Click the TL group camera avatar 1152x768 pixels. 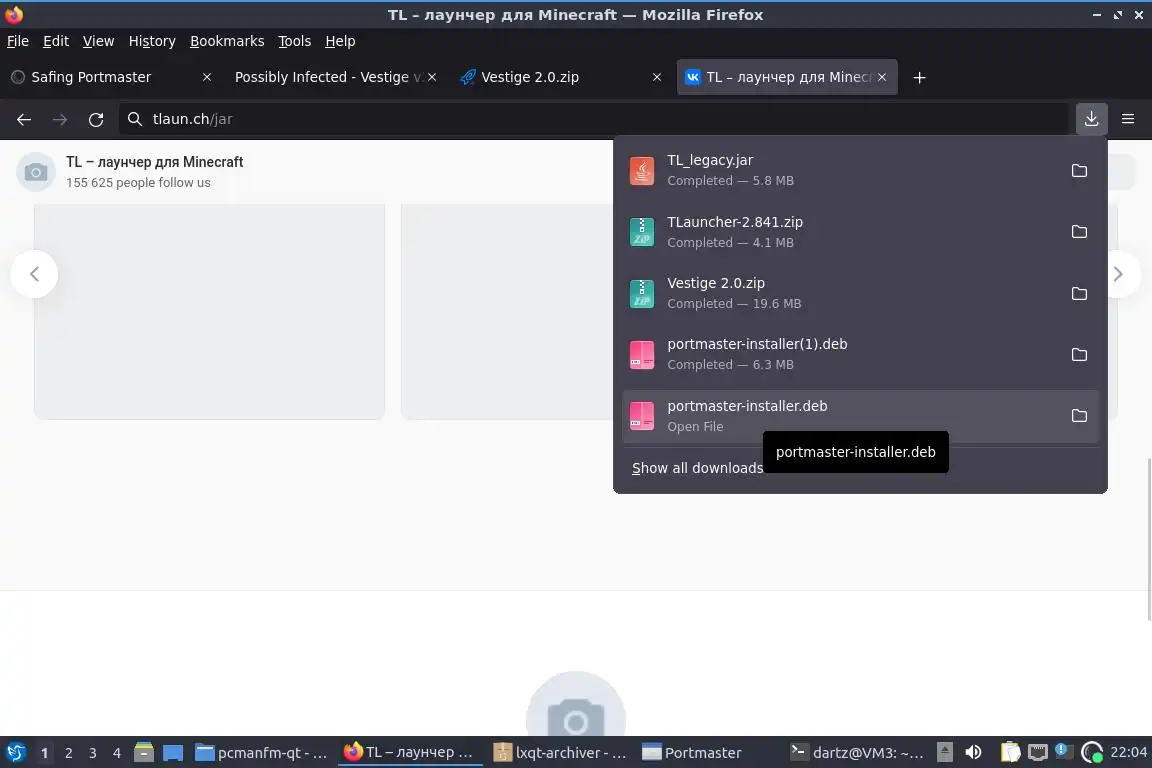pyautogui.click(x=35, y=172)
